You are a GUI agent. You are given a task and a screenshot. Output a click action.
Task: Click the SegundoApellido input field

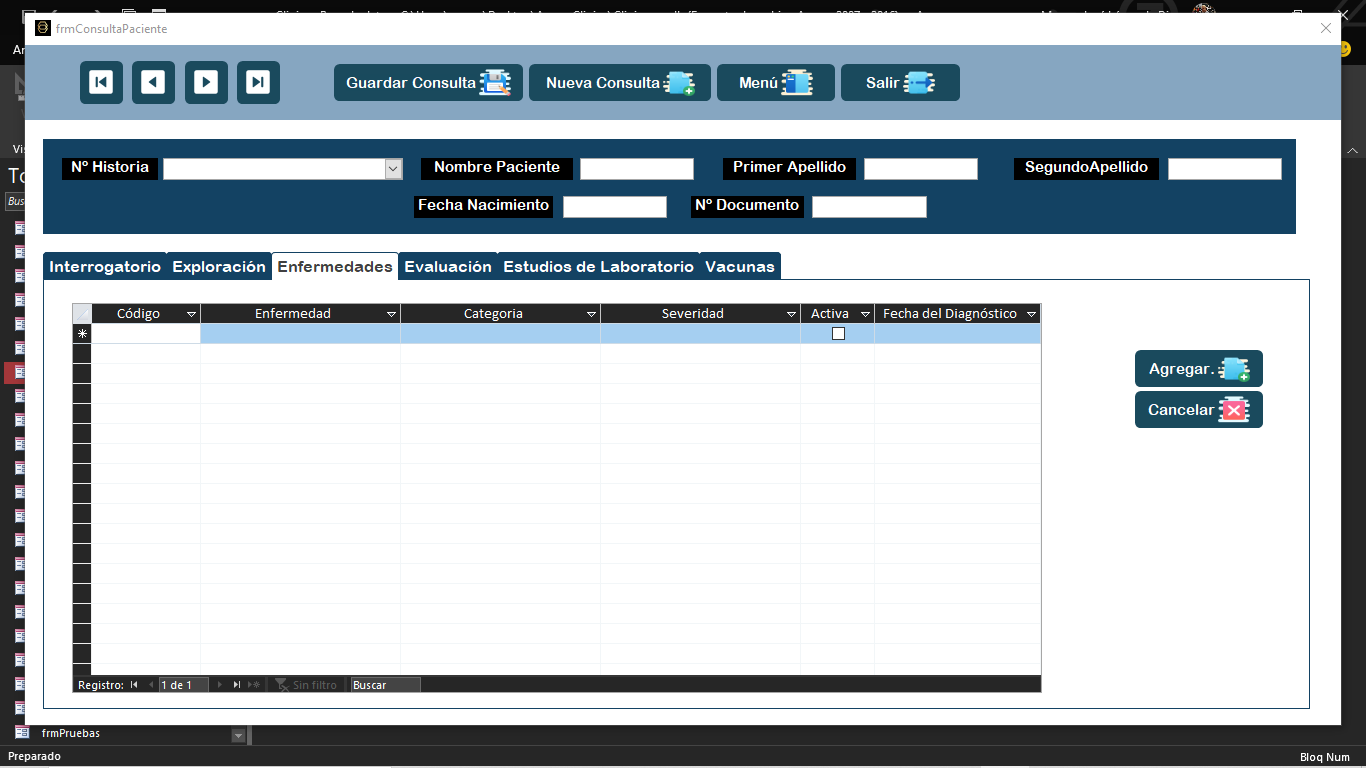[x=1225, y=169]
